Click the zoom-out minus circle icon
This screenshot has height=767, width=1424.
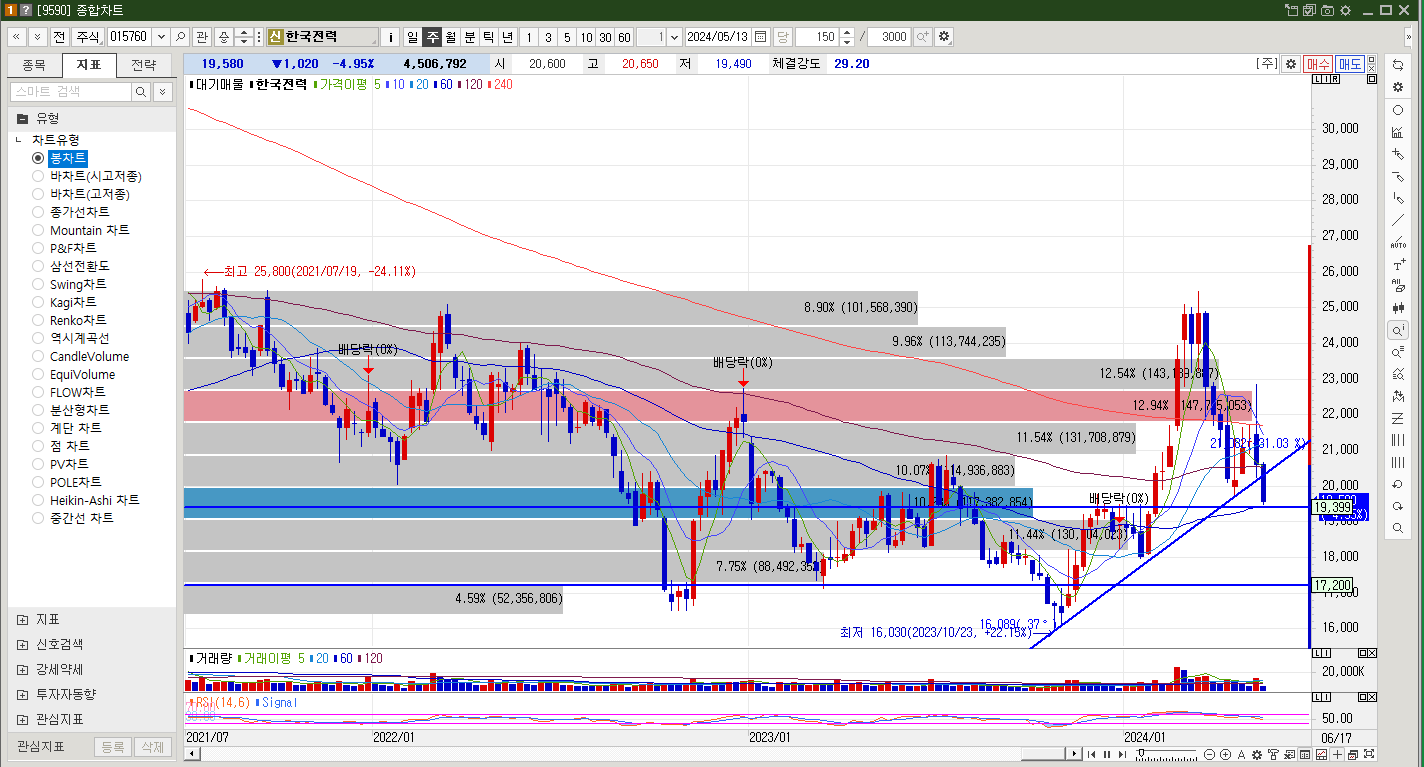pos(1209,755)
